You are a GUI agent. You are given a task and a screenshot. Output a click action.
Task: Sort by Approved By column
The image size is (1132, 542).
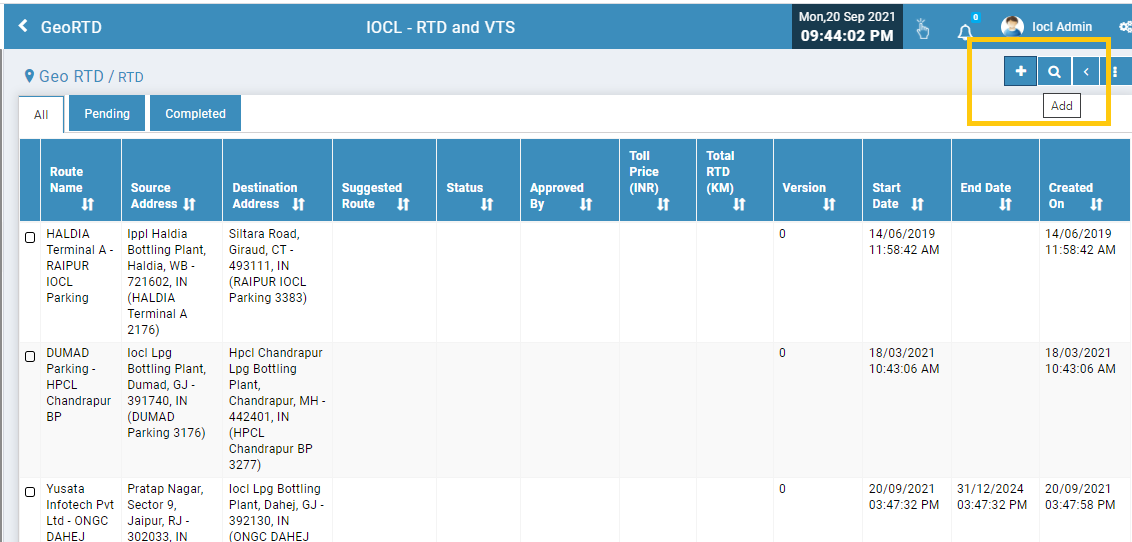point(585,204)
